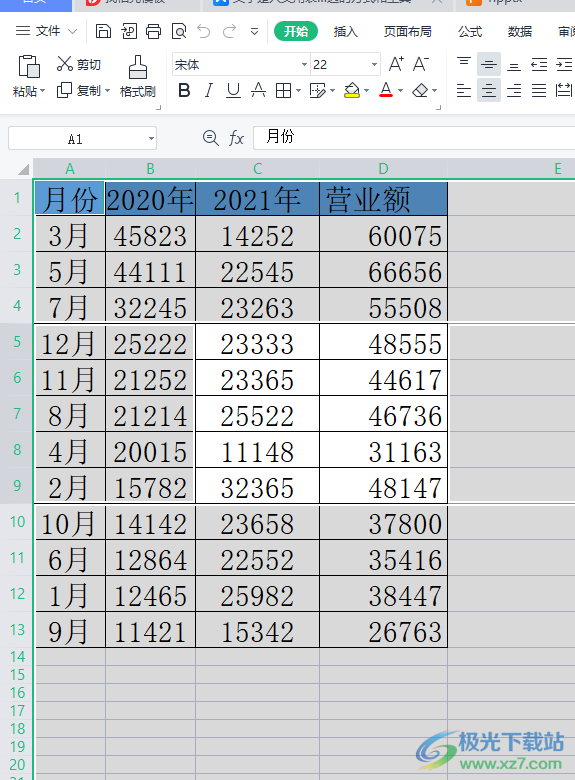Toggle Italic formatting
The width and height of the screenshot is (575, 780).
209,91
